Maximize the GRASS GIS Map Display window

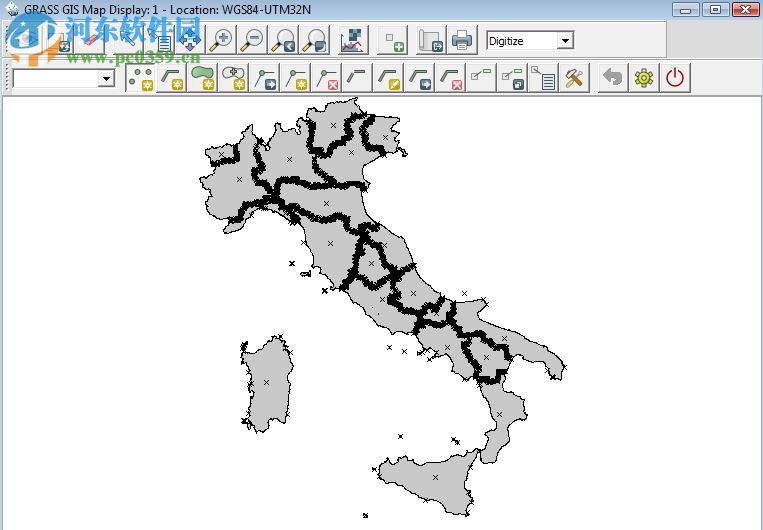pyautogui.click(x=715, y=10)
